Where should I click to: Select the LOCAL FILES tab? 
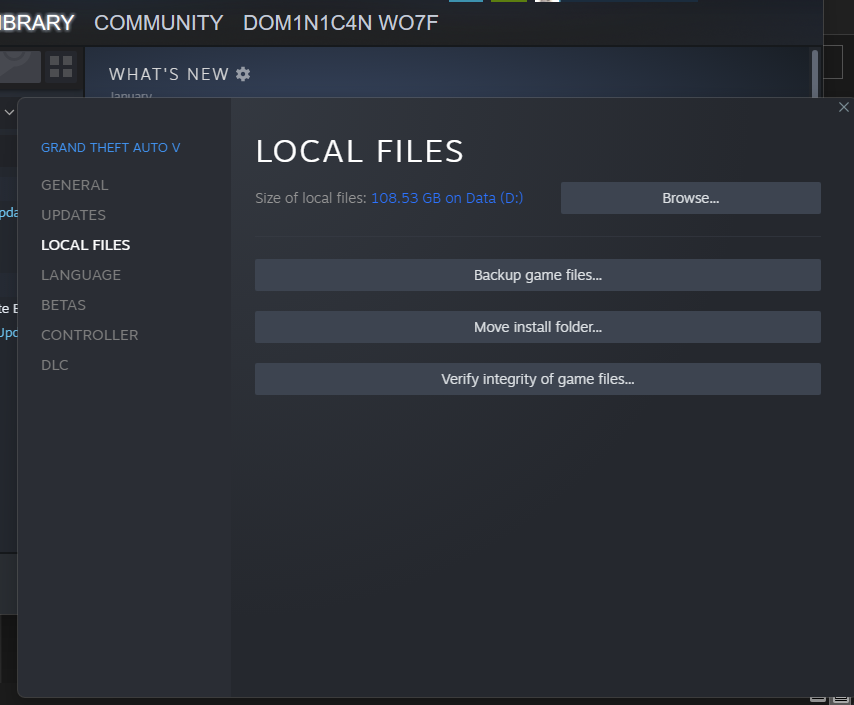[86, 245]
